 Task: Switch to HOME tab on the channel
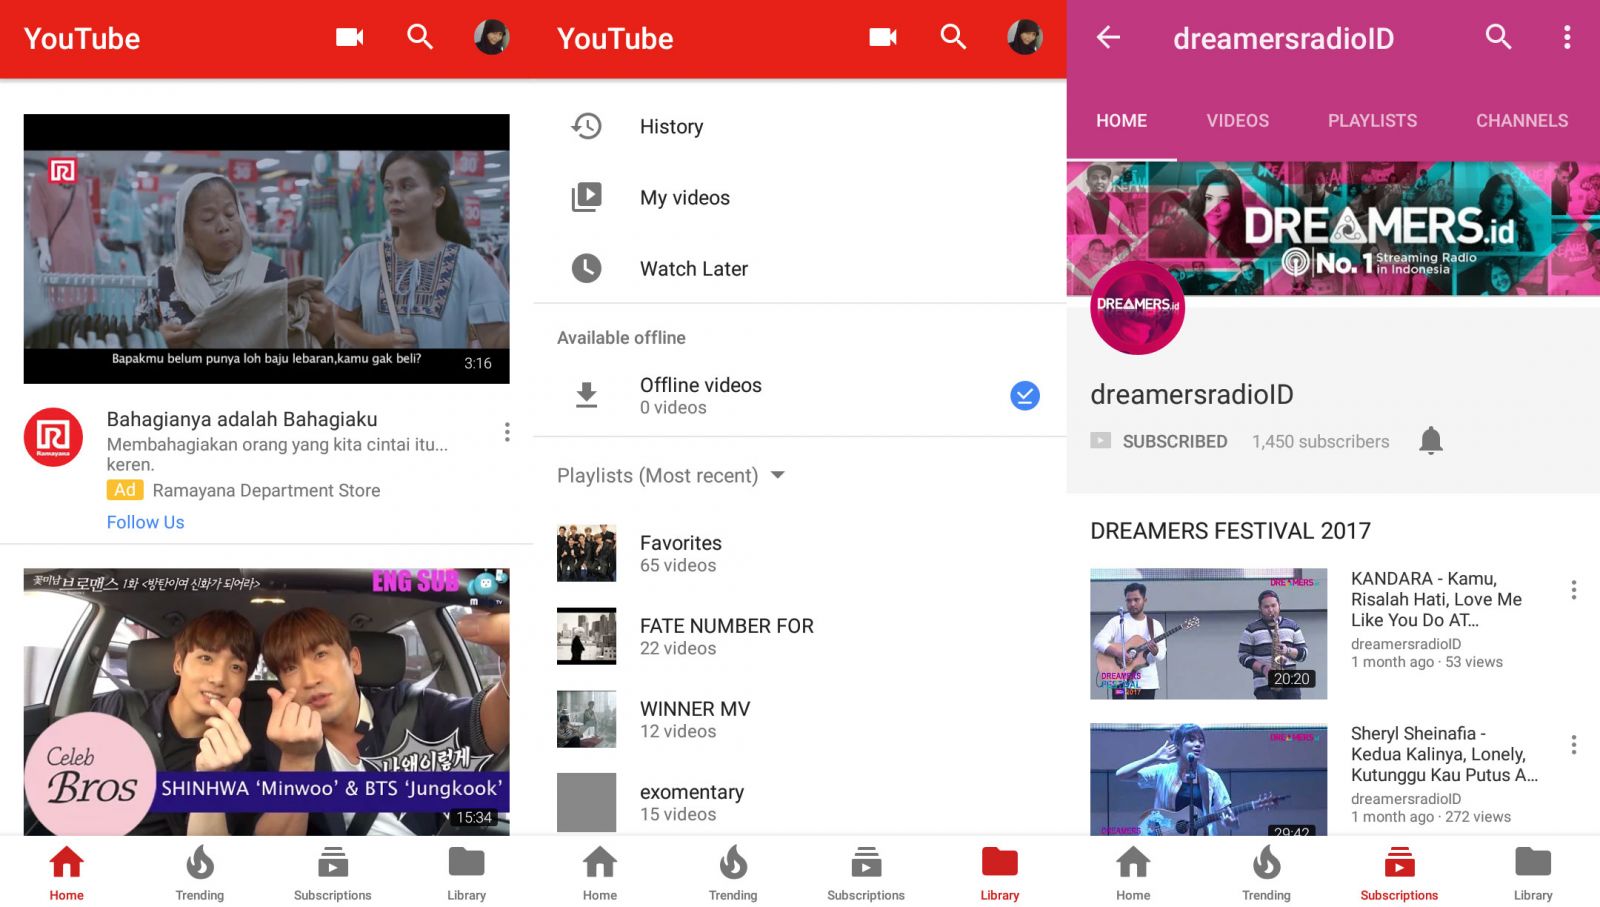(x=1121, y=121)
